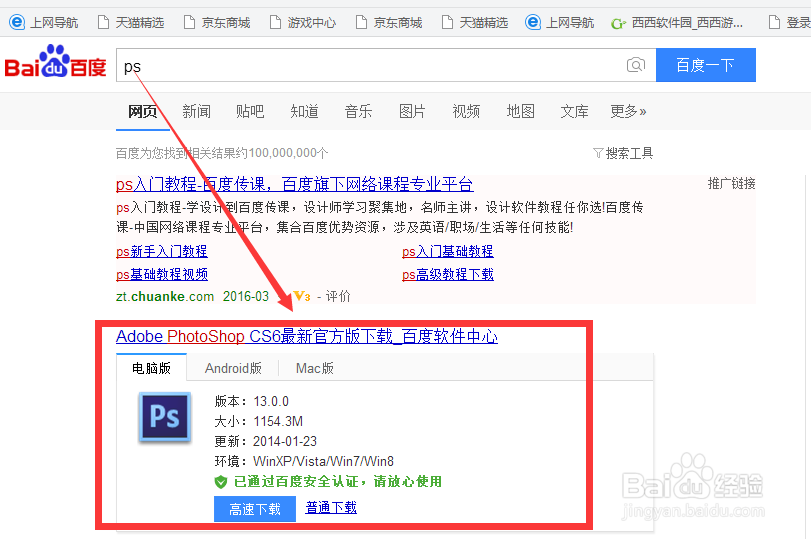Open the Baidu logo homepage
The image size is (811, 539).
click(55, 62)
